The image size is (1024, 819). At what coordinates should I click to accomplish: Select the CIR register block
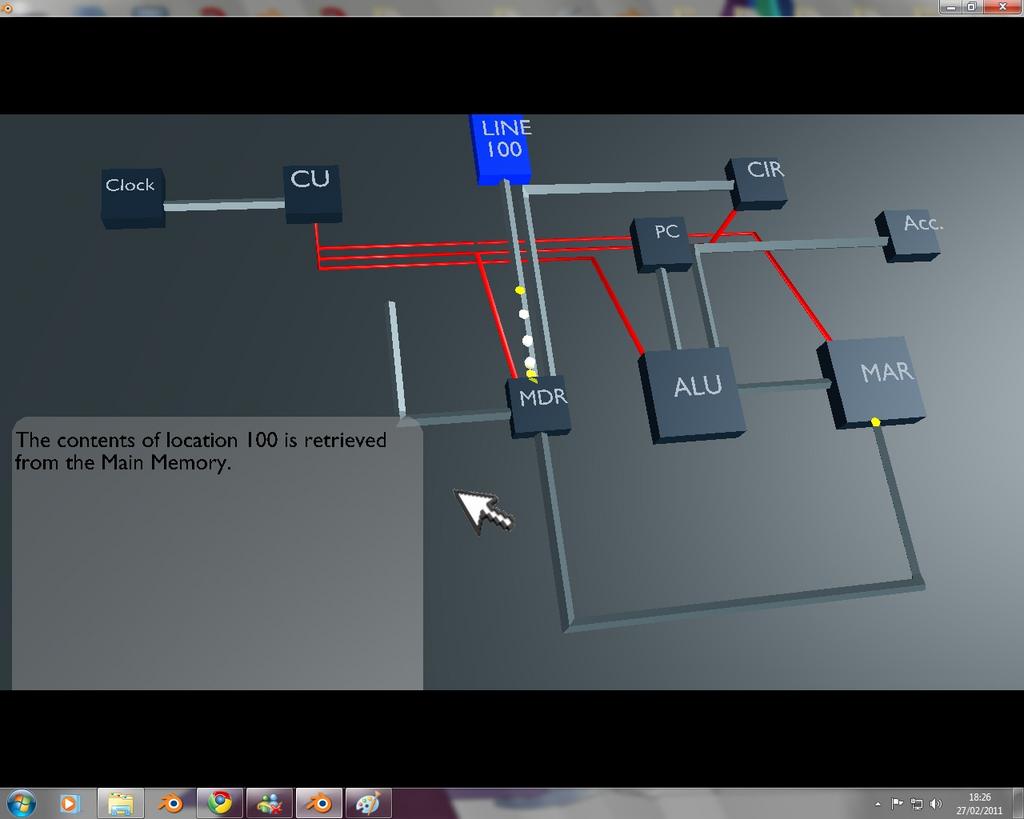pyautogui.click(x=756, y=183)
